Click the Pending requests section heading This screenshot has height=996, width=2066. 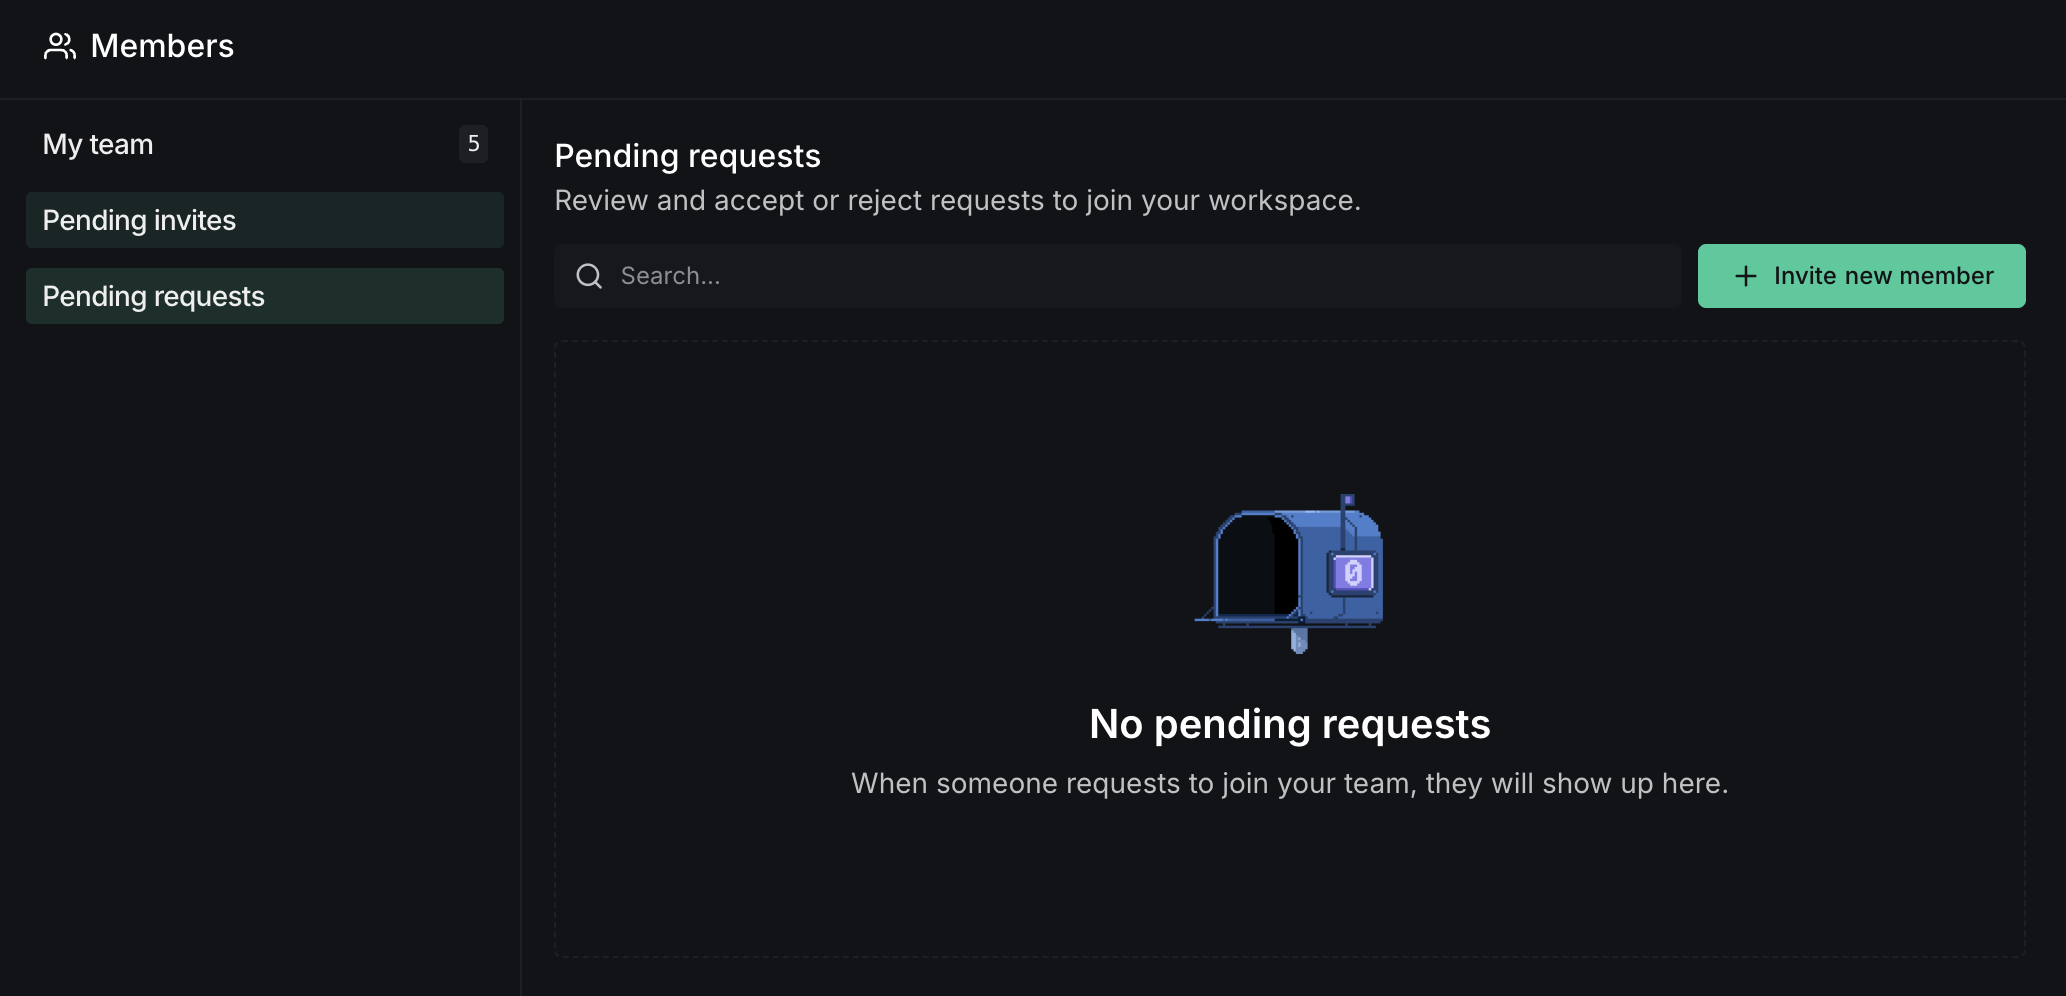pyautogui.click(x=687, y=156)
